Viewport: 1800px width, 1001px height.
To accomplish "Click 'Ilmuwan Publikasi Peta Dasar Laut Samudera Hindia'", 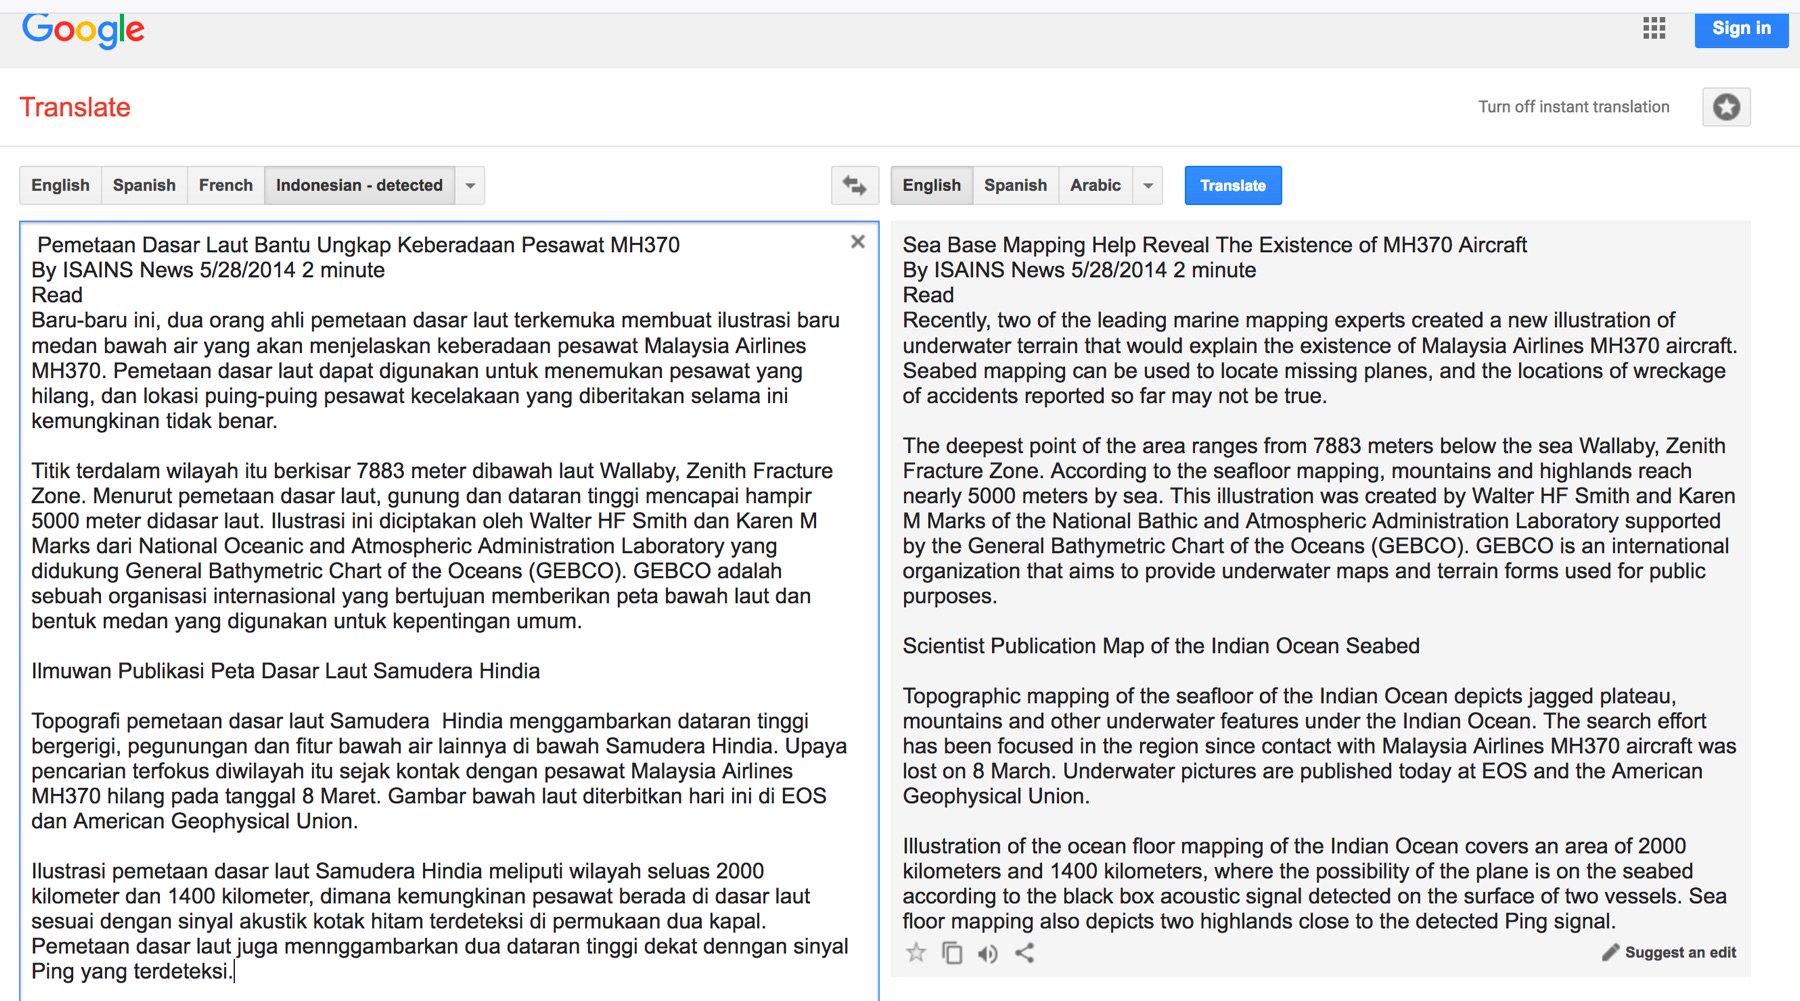I will coord(285,671).
